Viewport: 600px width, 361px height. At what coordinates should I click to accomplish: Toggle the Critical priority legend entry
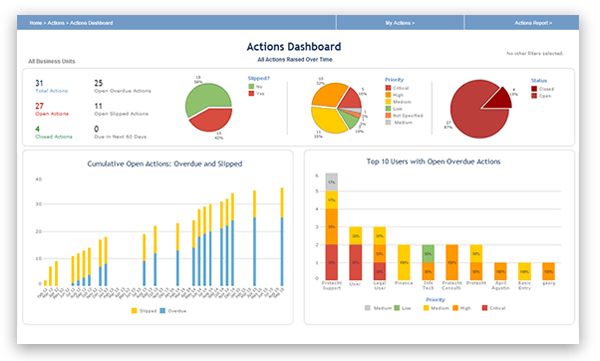(x=397, y=88)
